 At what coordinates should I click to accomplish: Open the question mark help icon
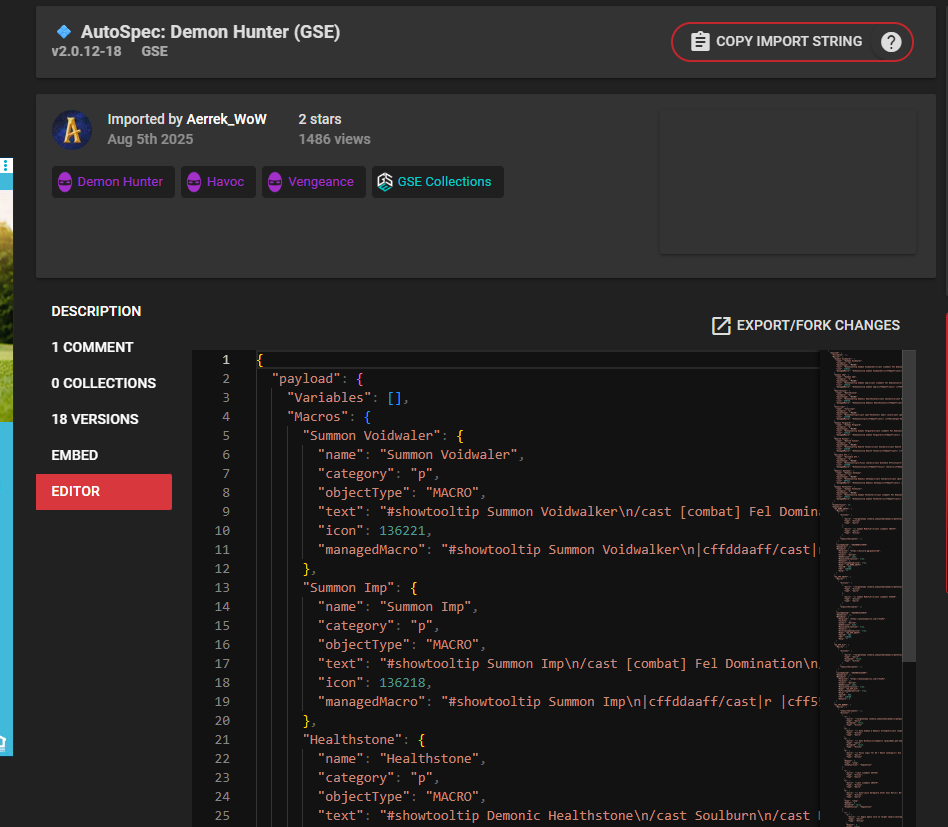click(891, 42)
